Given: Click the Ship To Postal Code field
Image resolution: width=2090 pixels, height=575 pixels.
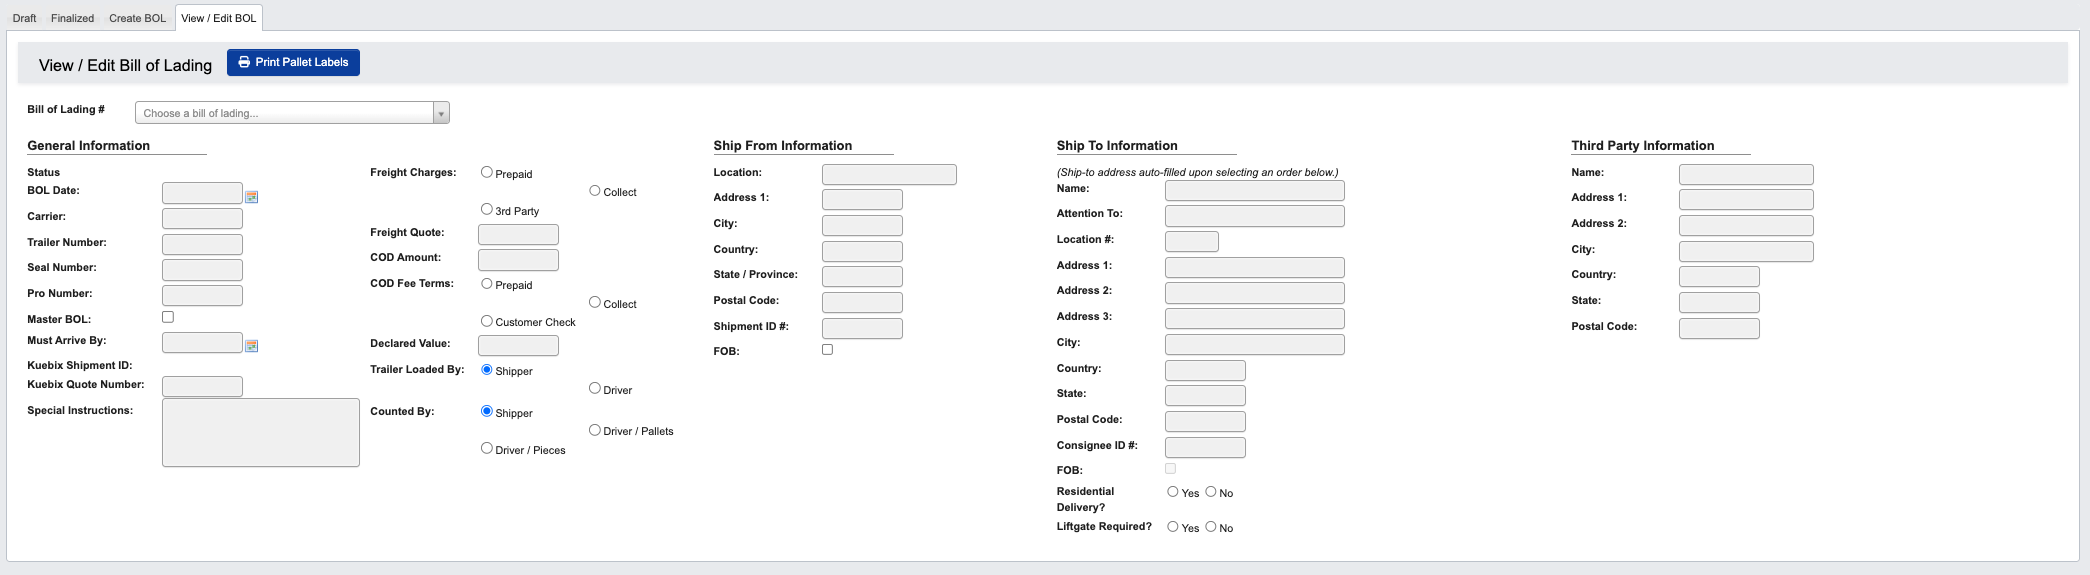Looking at the screenshot, I should point(1205,422).
